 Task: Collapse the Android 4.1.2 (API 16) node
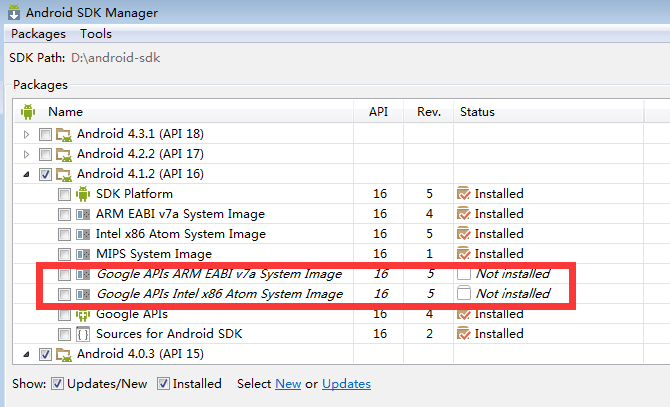point(26,174)
